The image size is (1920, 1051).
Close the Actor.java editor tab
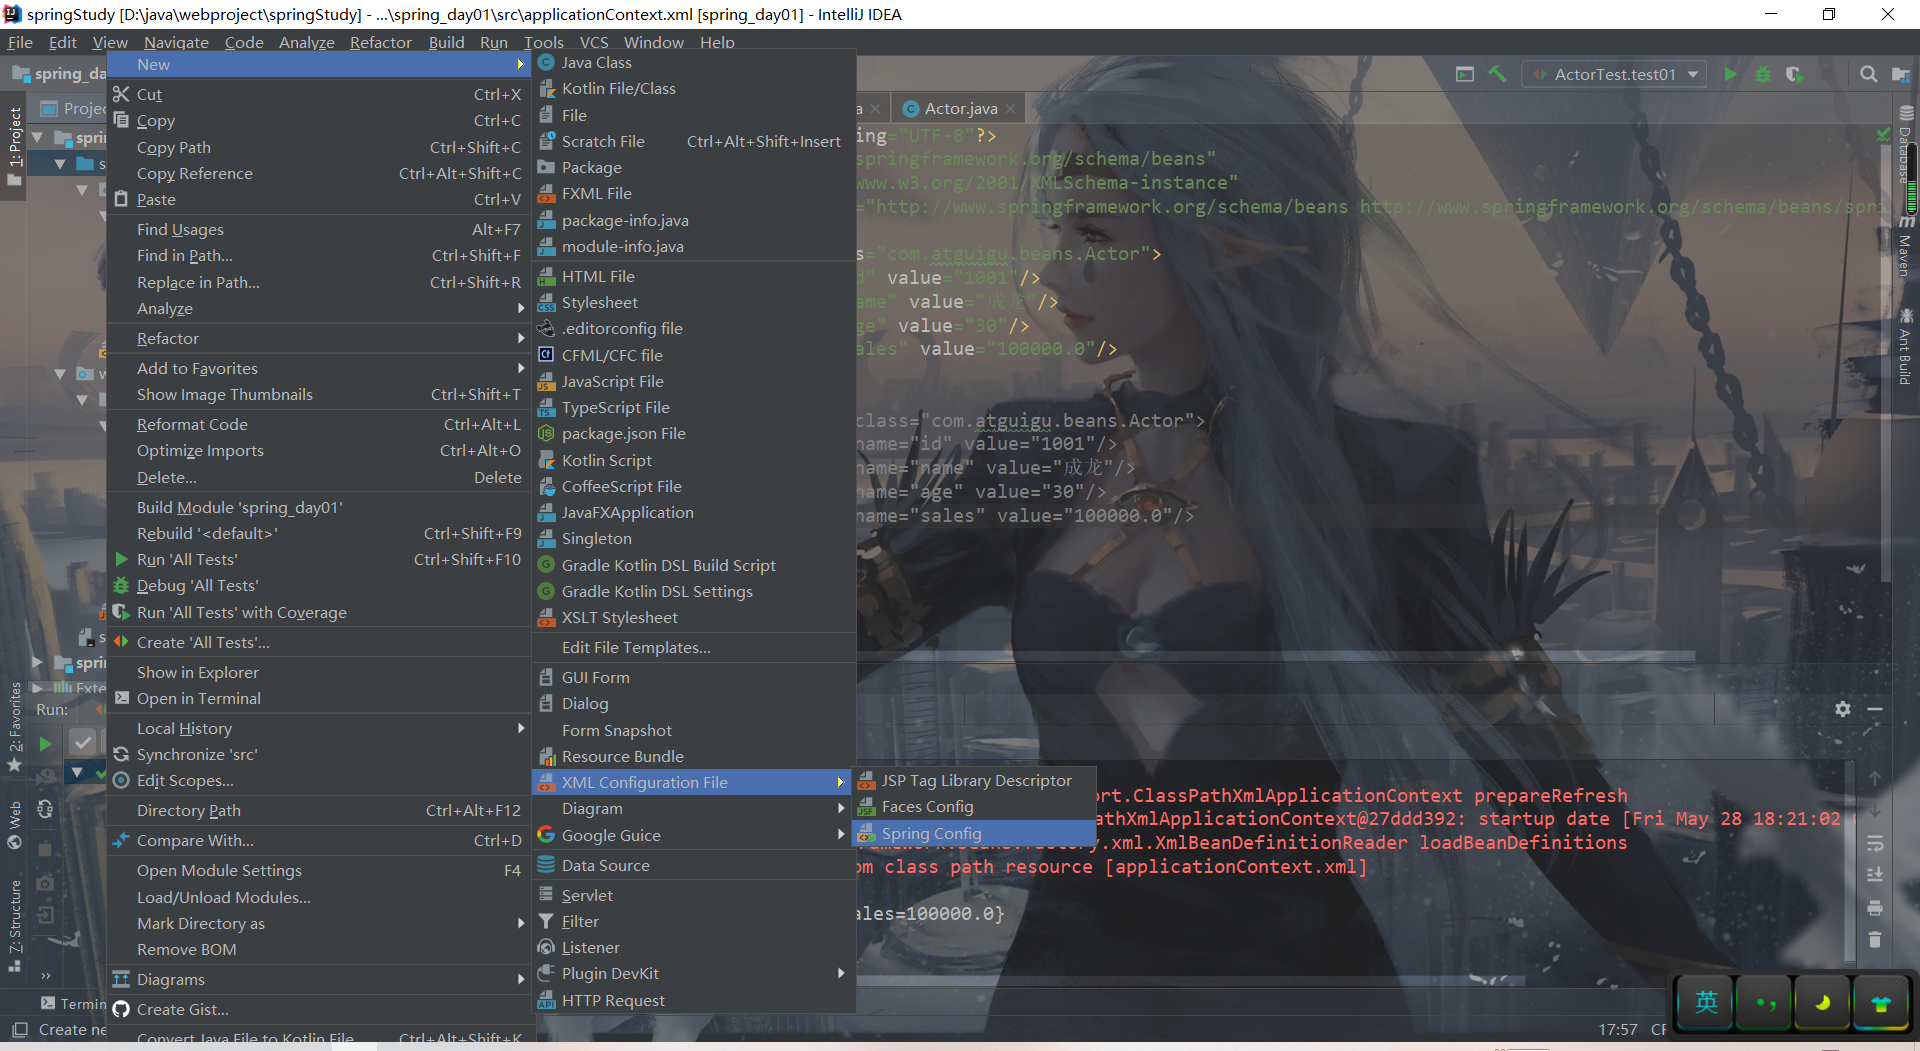point(1011,109)
